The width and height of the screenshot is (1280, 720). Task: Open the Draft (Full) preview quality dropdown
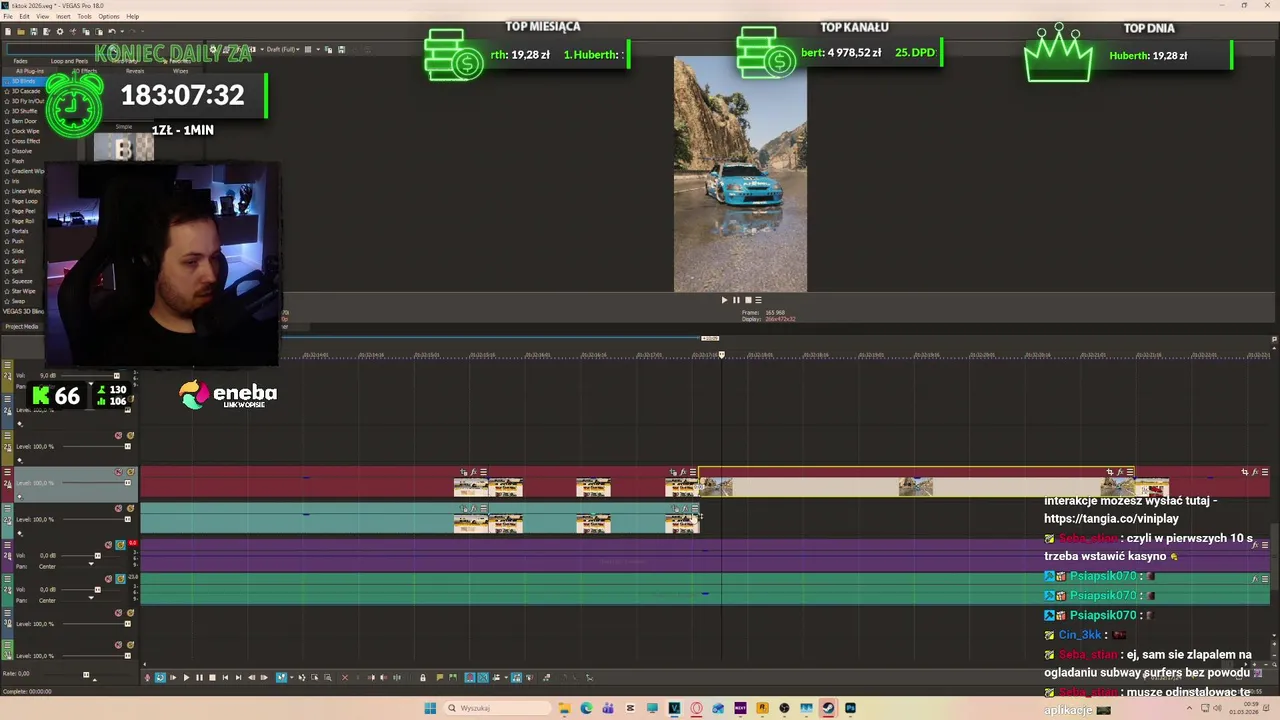click(283, 49)
